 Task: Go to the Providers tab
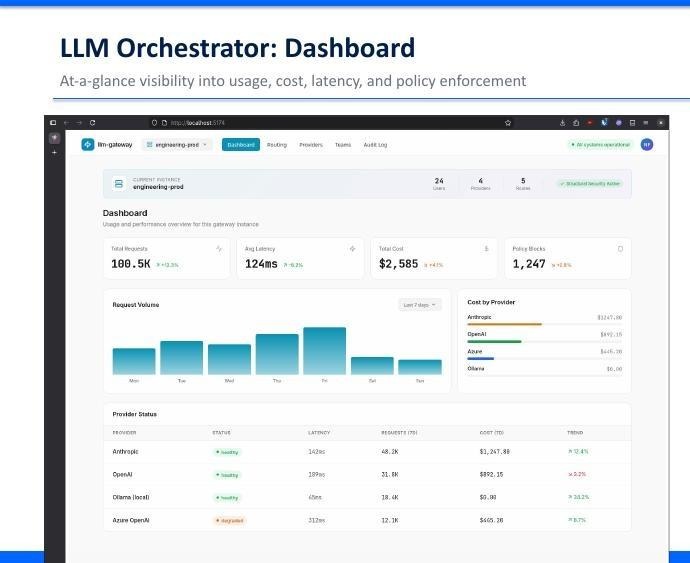pyautogui.click(x=311, y=144)
